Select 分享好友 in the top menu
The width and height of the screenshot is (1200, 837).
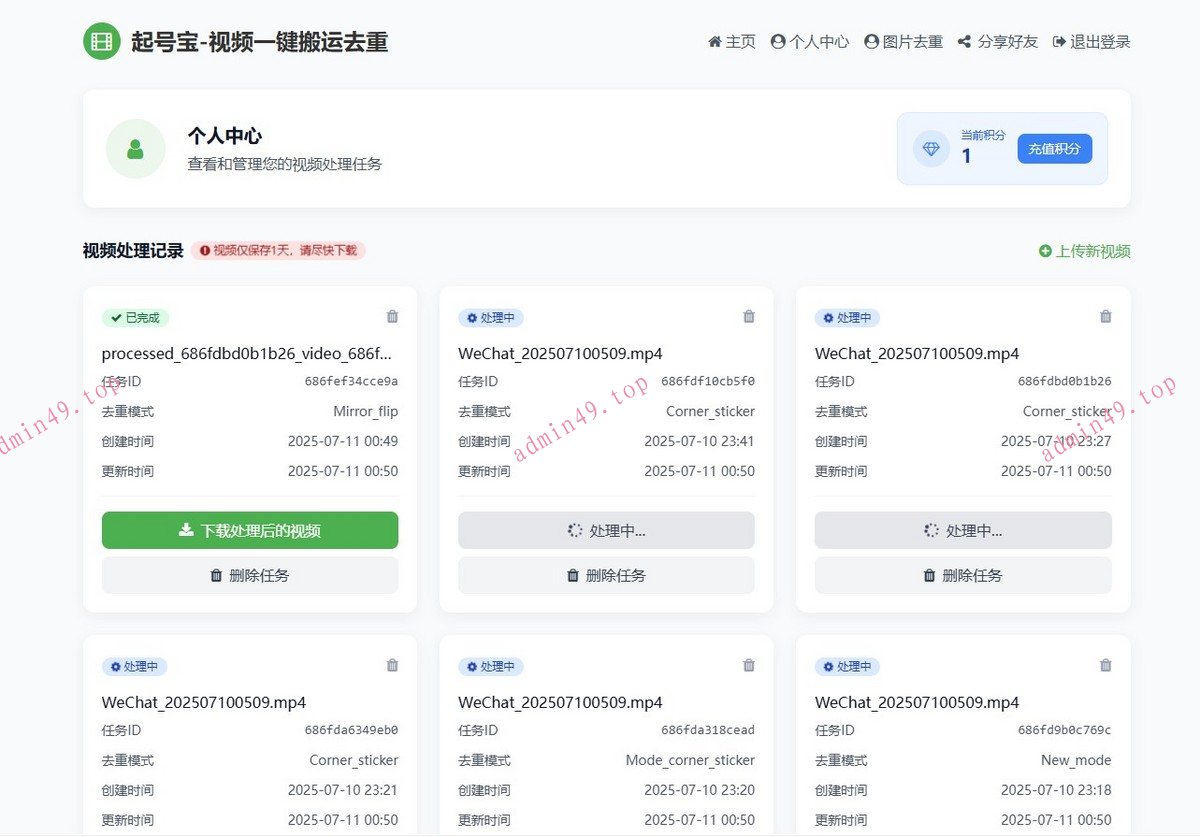(x=998, y=42)
